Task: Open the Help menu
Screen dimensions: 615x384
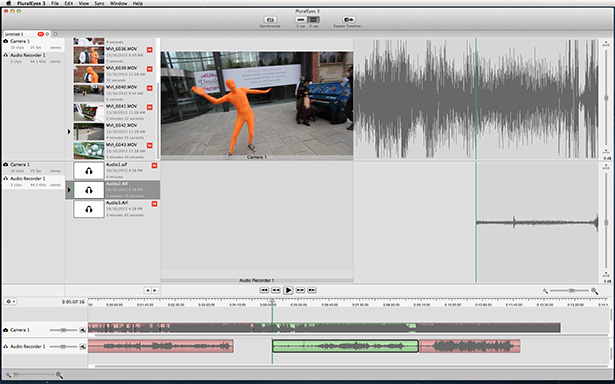Action: point(137,3)
